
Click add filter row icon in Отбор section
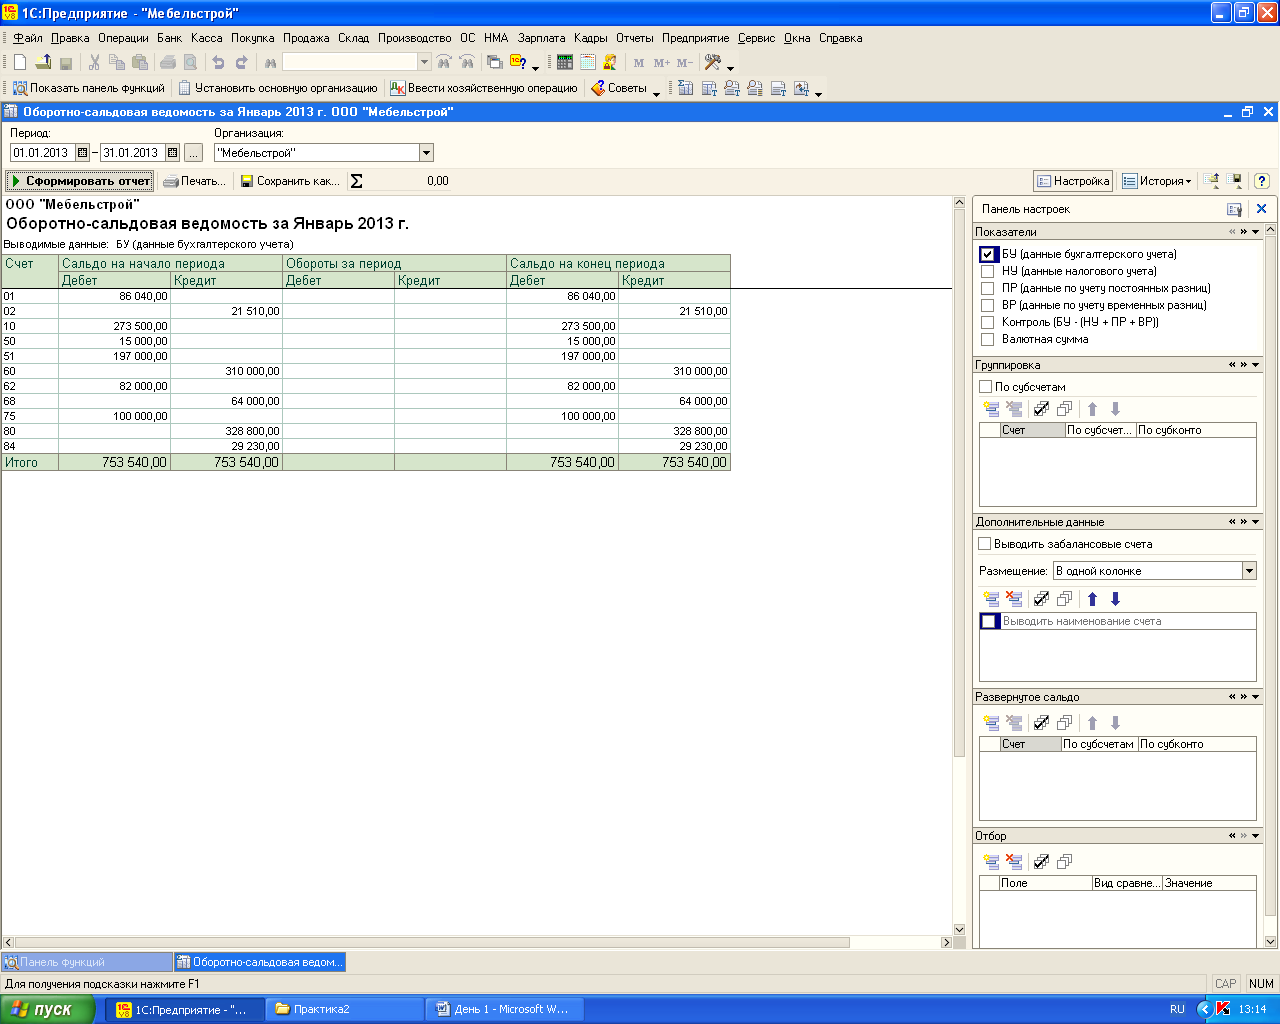[x=991, y=861]
